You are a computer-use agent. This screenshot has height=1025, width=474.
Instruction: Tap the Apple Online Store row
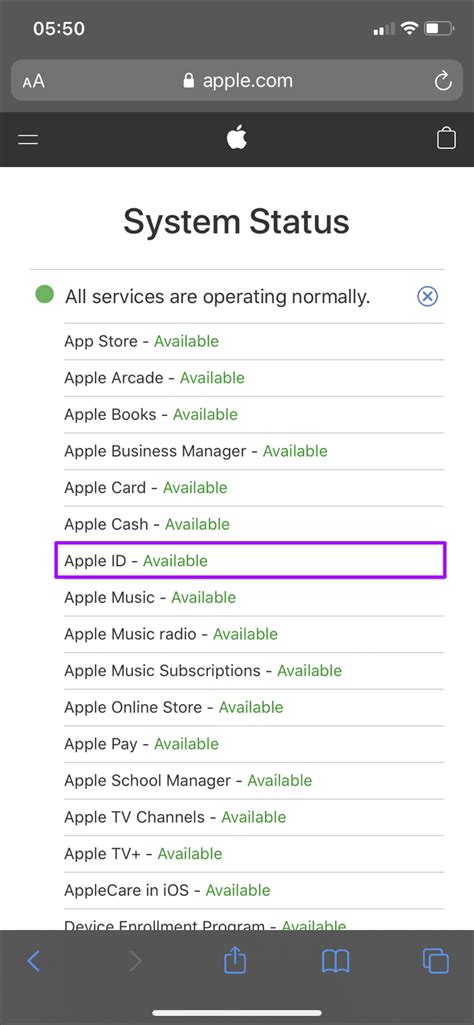click(x=254, y=707)
